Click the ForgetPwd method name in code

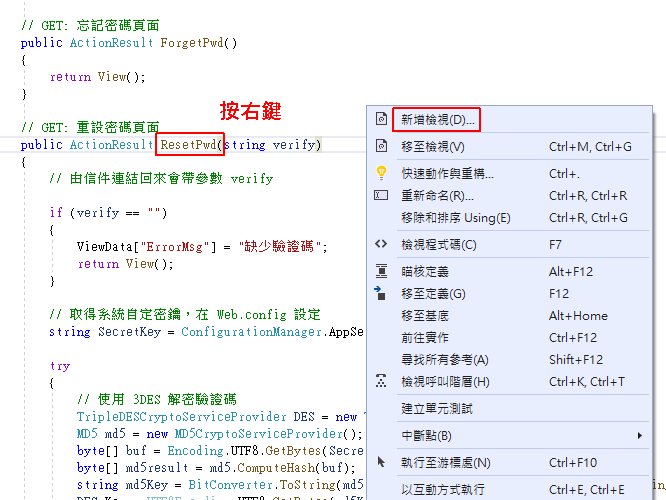click(x=196, y=43)
